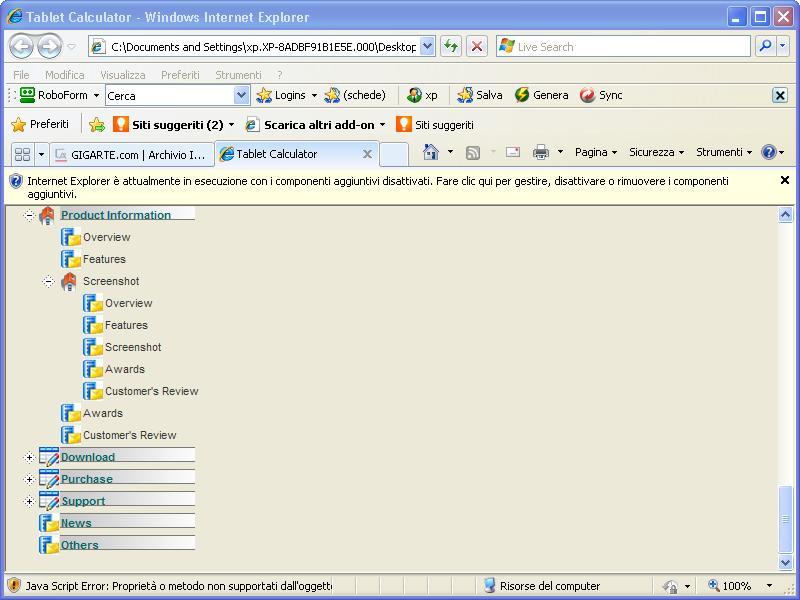Click the Live Search magnifier button
The height and width of the screenshot is (600, 800).
click(x=765, y=46)
